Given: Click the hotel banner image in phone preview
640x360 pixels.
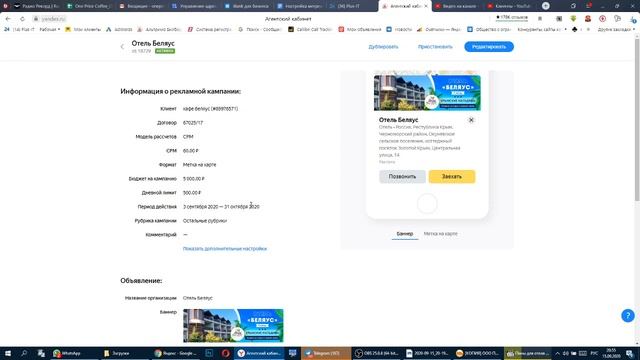Looking at the screenshot, I should click(x=427, y=93).
